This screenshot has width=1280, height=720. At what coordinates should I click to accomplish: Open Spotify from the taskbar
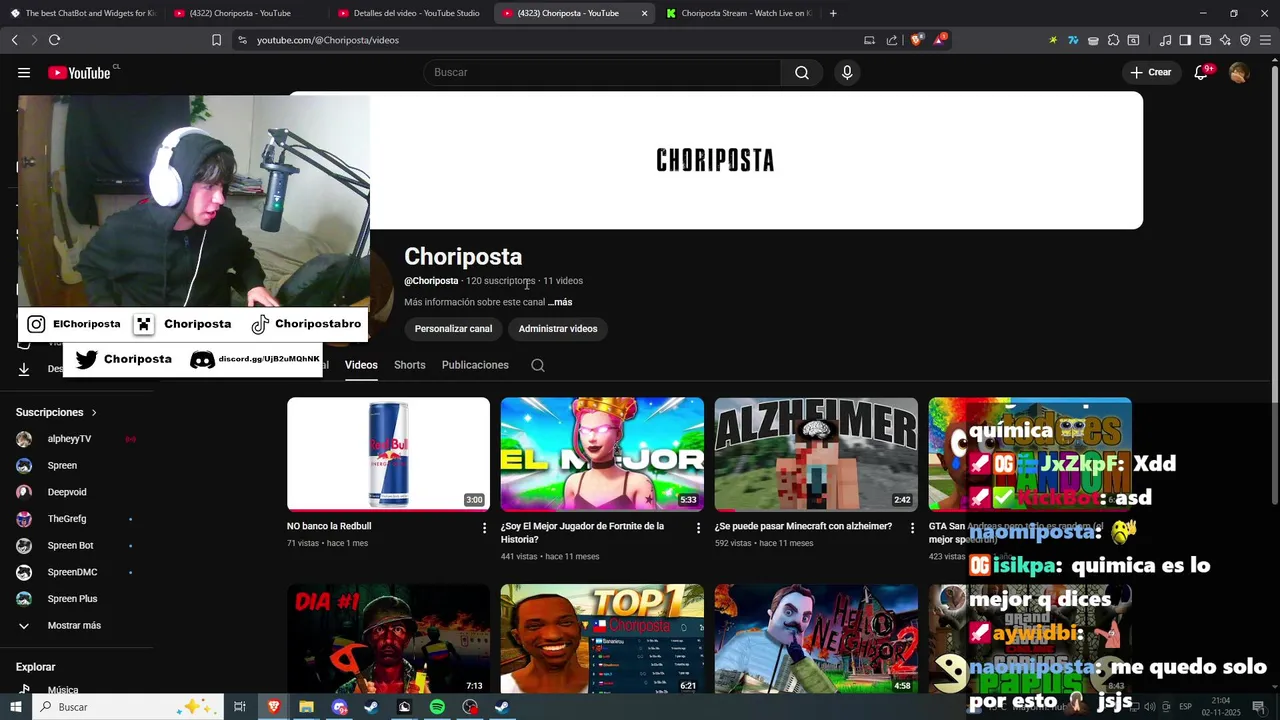point(437,707)
